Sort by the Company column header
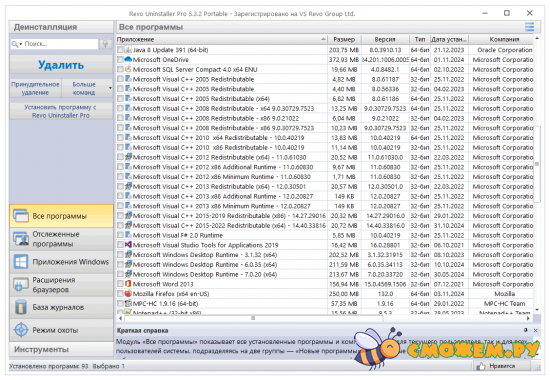 [x=501, y=39]
